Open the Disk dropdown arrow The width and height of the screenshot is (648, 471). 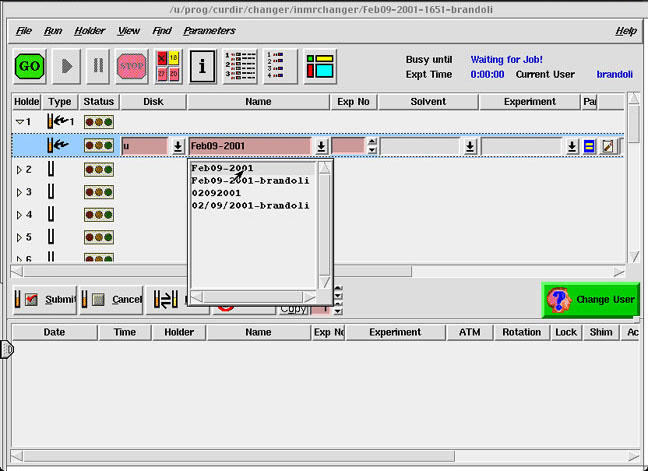click(177, 146)
